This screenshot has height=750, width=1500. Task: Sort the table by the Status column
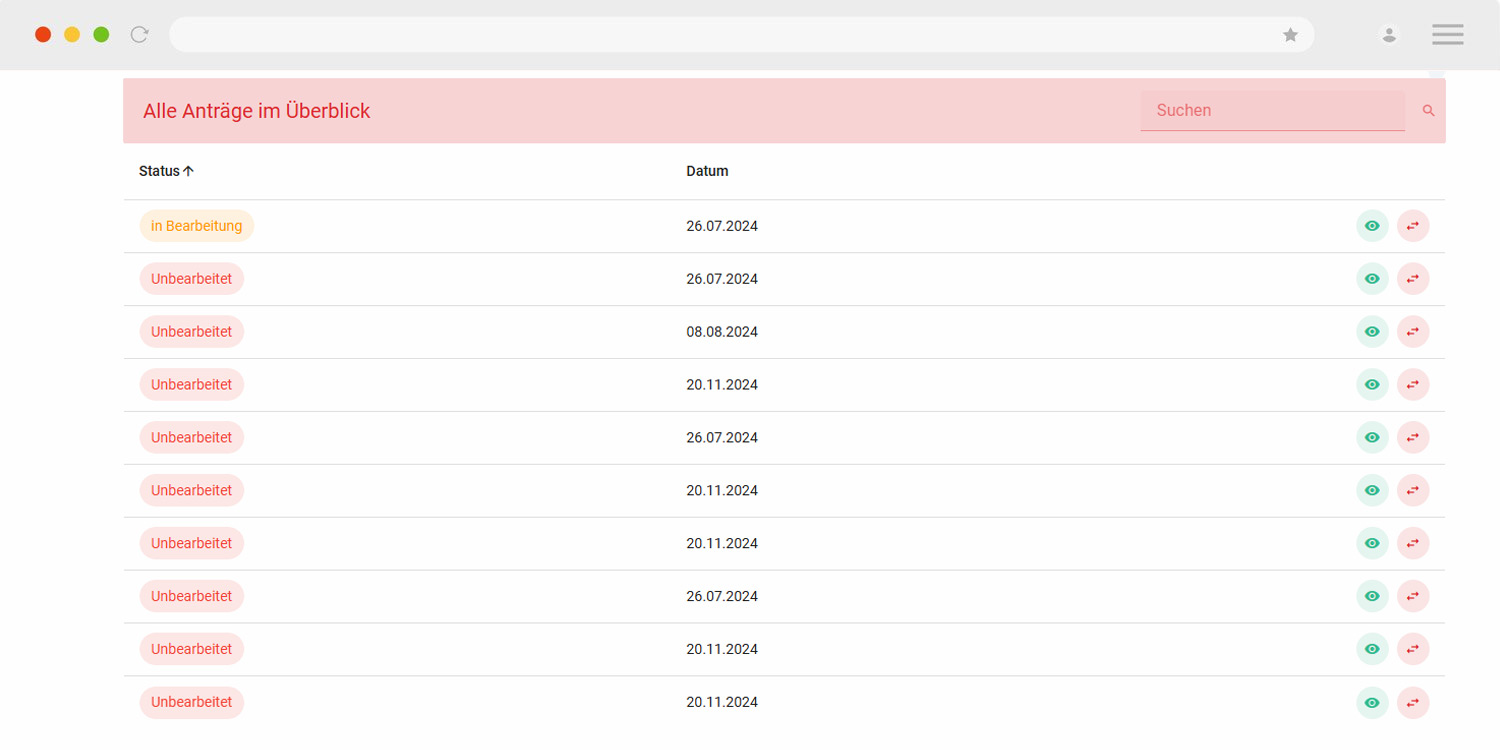pyautogui.click(x=166, y=171)
